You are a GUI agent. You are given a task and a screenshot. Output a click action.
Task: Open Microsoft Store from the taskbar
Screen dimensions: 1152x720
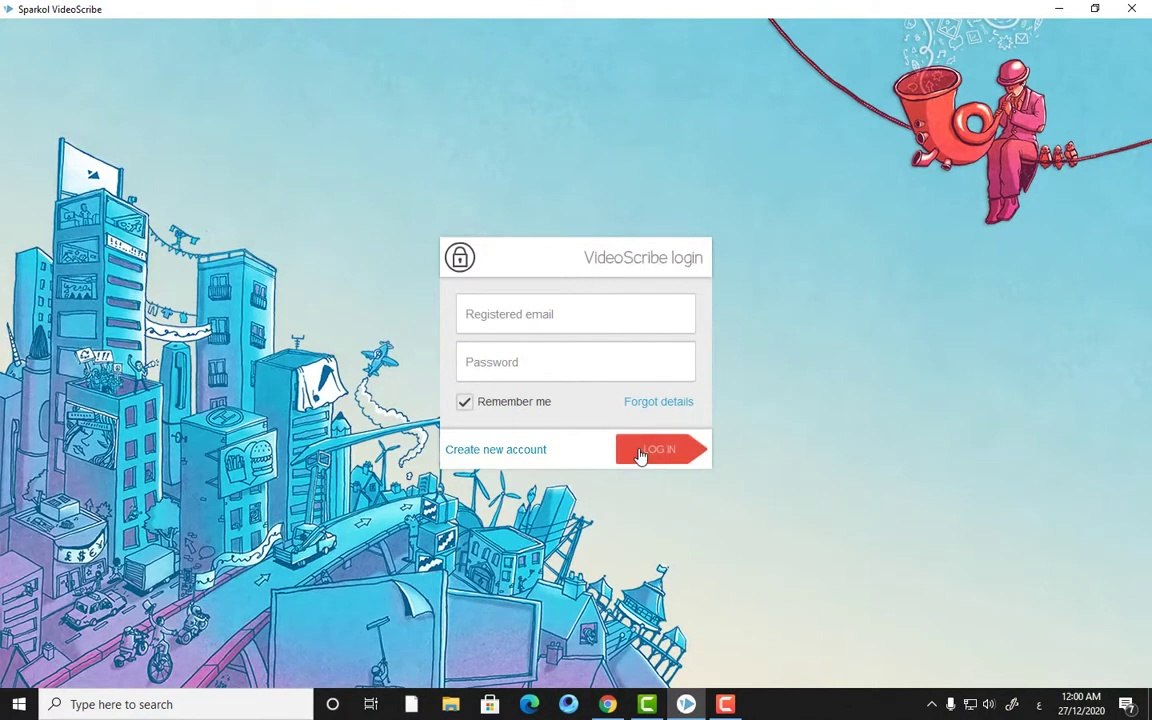490,704
